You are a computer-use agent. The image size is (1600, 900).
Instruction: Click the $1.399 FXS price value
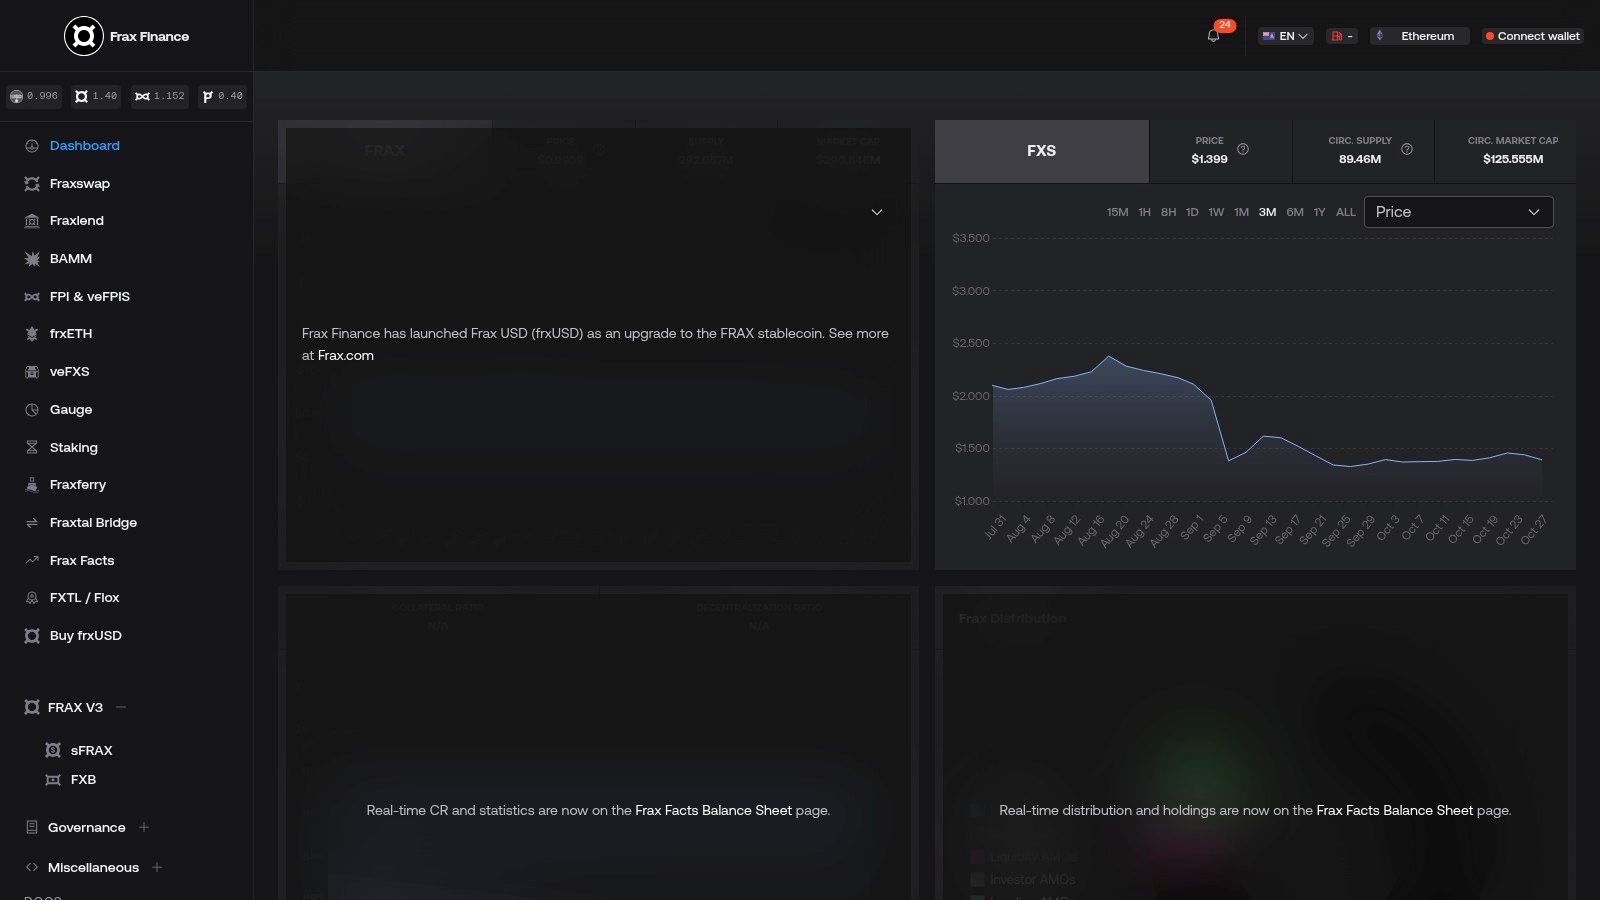tap(1209, 159)
